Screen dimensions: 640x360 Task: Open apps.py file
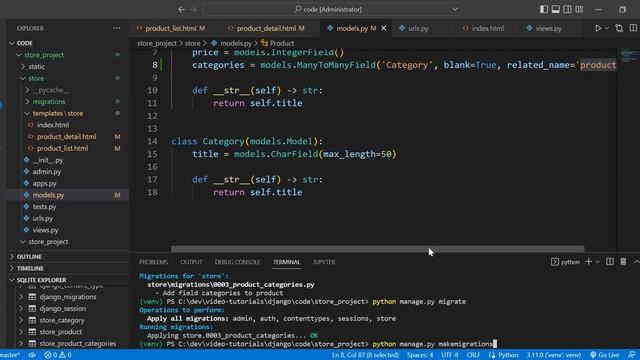(44, 183)
